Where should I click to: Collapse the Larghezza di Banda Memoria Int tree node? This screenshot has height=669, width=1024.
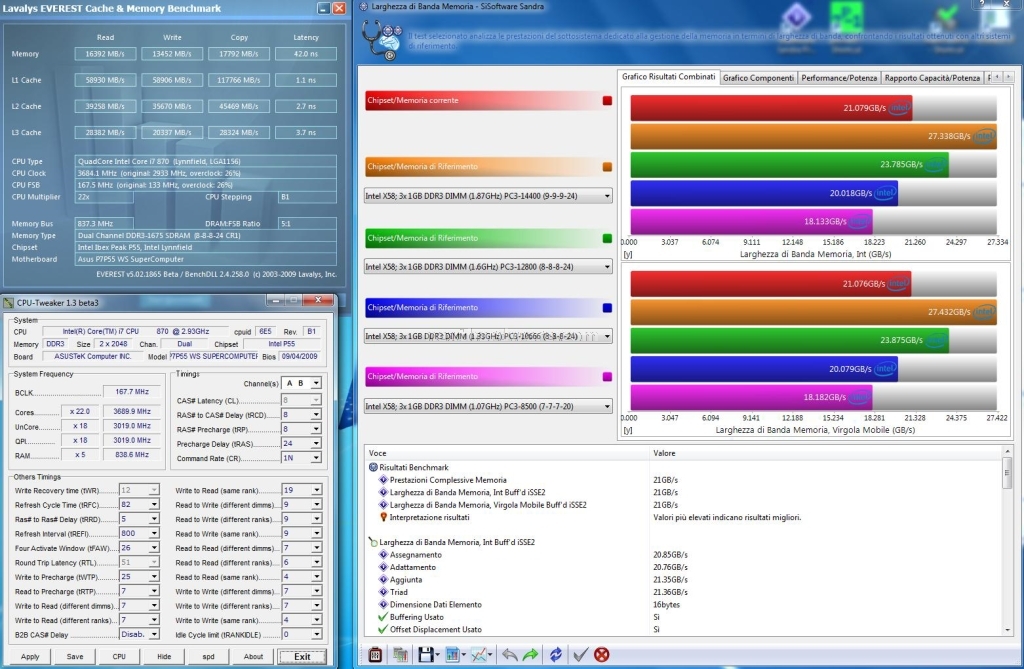click(x=374, y=542)
